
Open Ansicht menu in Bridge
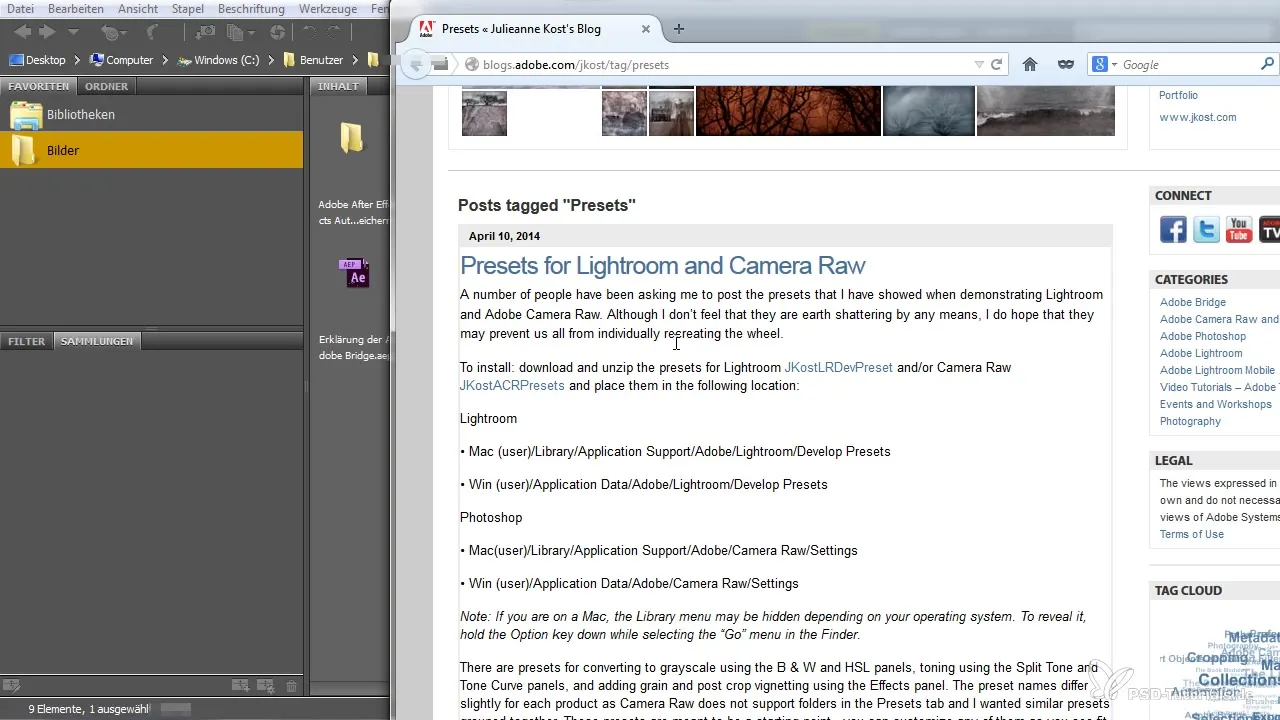pyautogui.click(x=138, y=9)
